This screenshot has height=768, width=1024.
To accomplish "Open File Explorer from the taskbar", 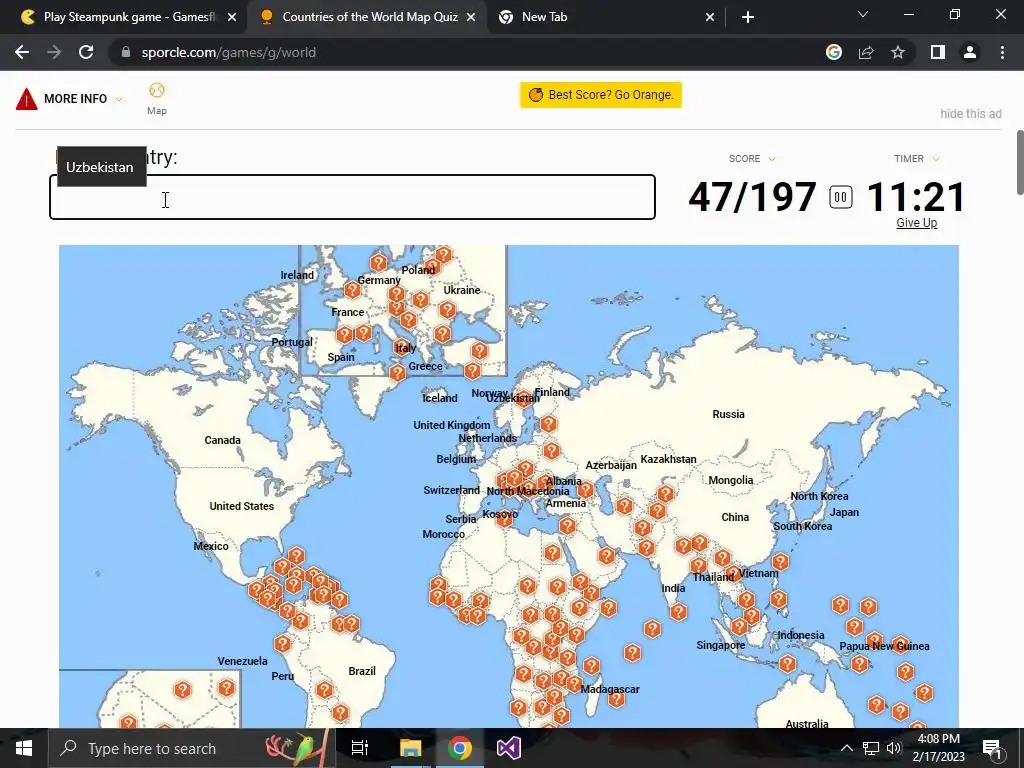I will click(411, 748).
